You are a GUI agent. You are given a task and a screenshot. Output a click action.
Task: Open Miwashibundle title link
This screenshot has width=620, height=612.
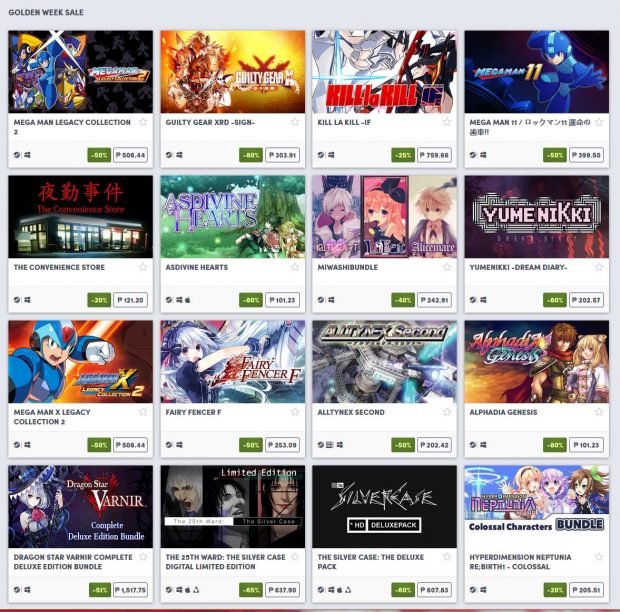pos(348,267)
